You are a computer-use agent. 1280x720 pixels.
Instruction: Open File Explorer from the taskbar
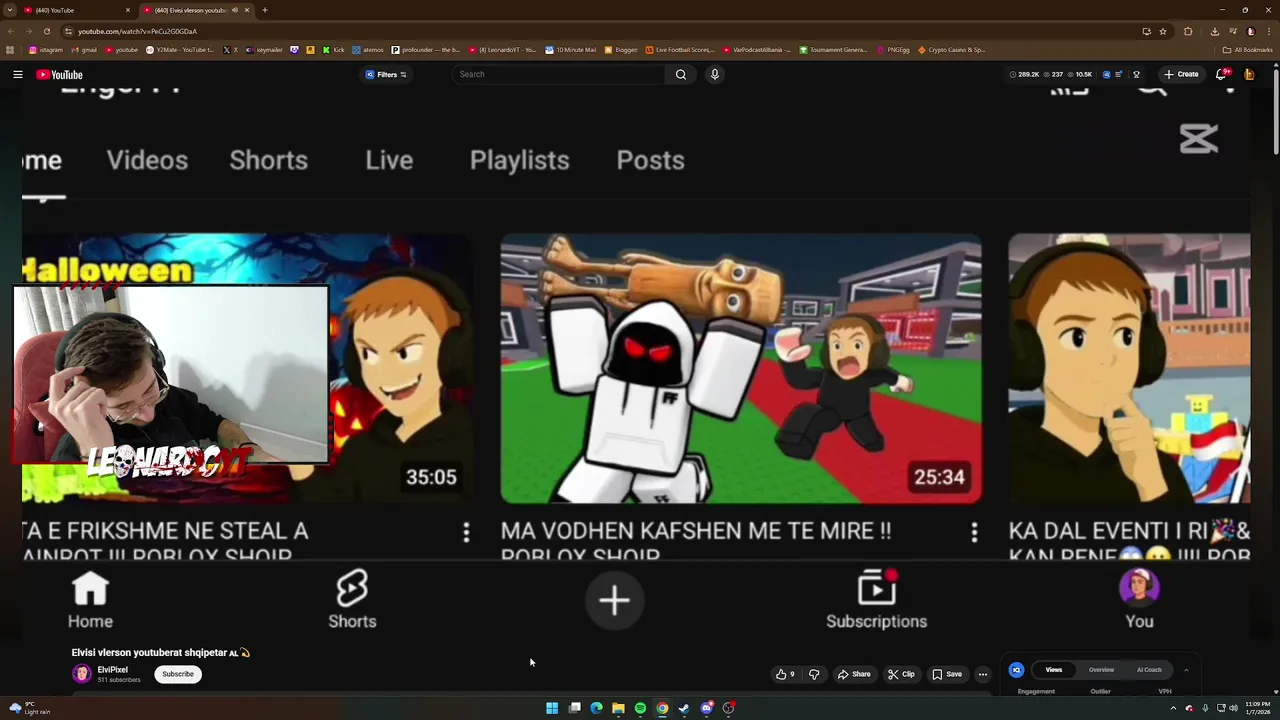click(x=618, y=708)
